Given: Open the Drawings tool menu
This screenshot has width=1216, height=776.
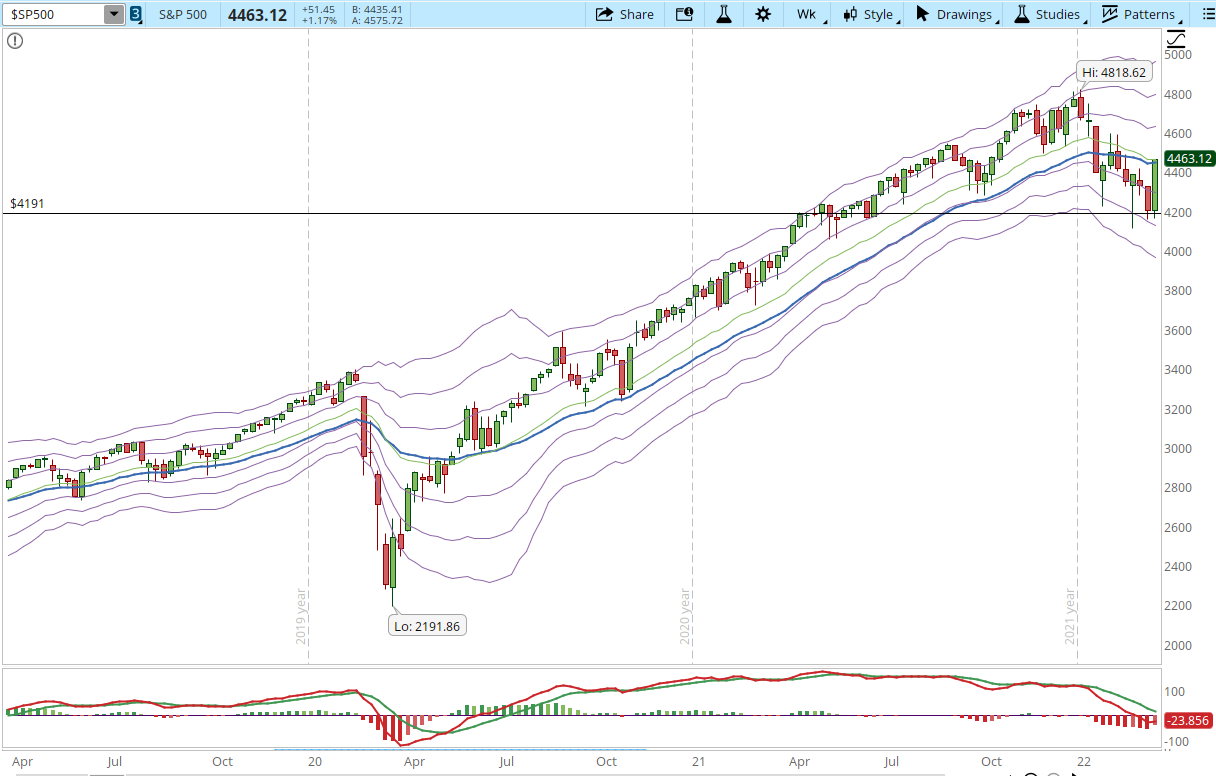Looking at the screenshot, I should coord(957,14).
